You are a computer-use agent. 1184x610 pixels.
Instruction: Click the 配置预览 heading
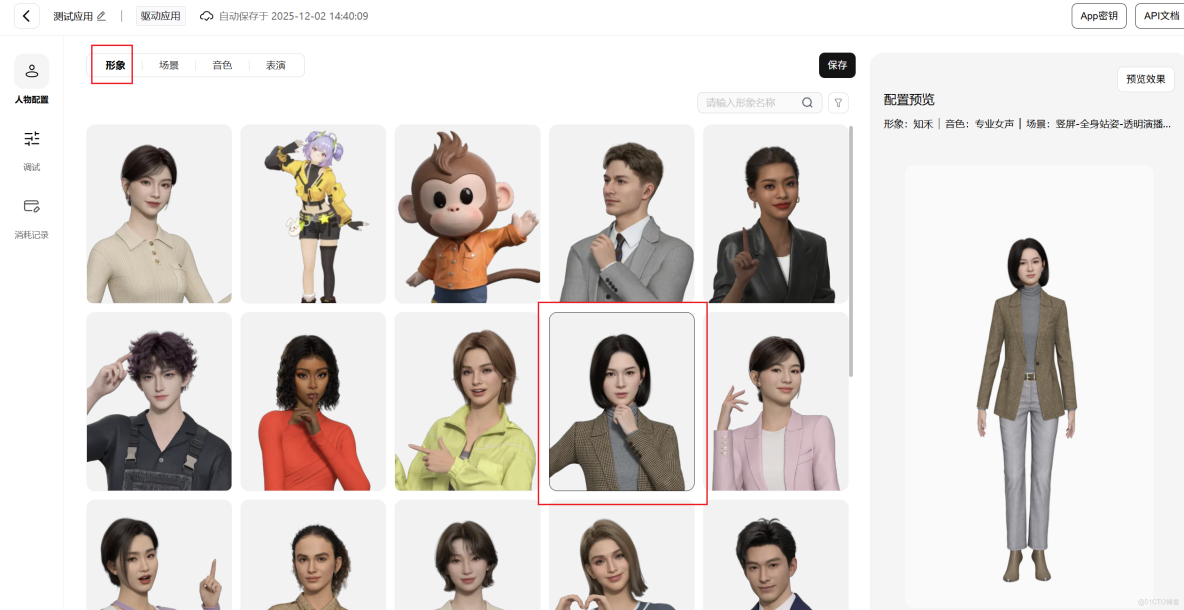click(909, 100)
